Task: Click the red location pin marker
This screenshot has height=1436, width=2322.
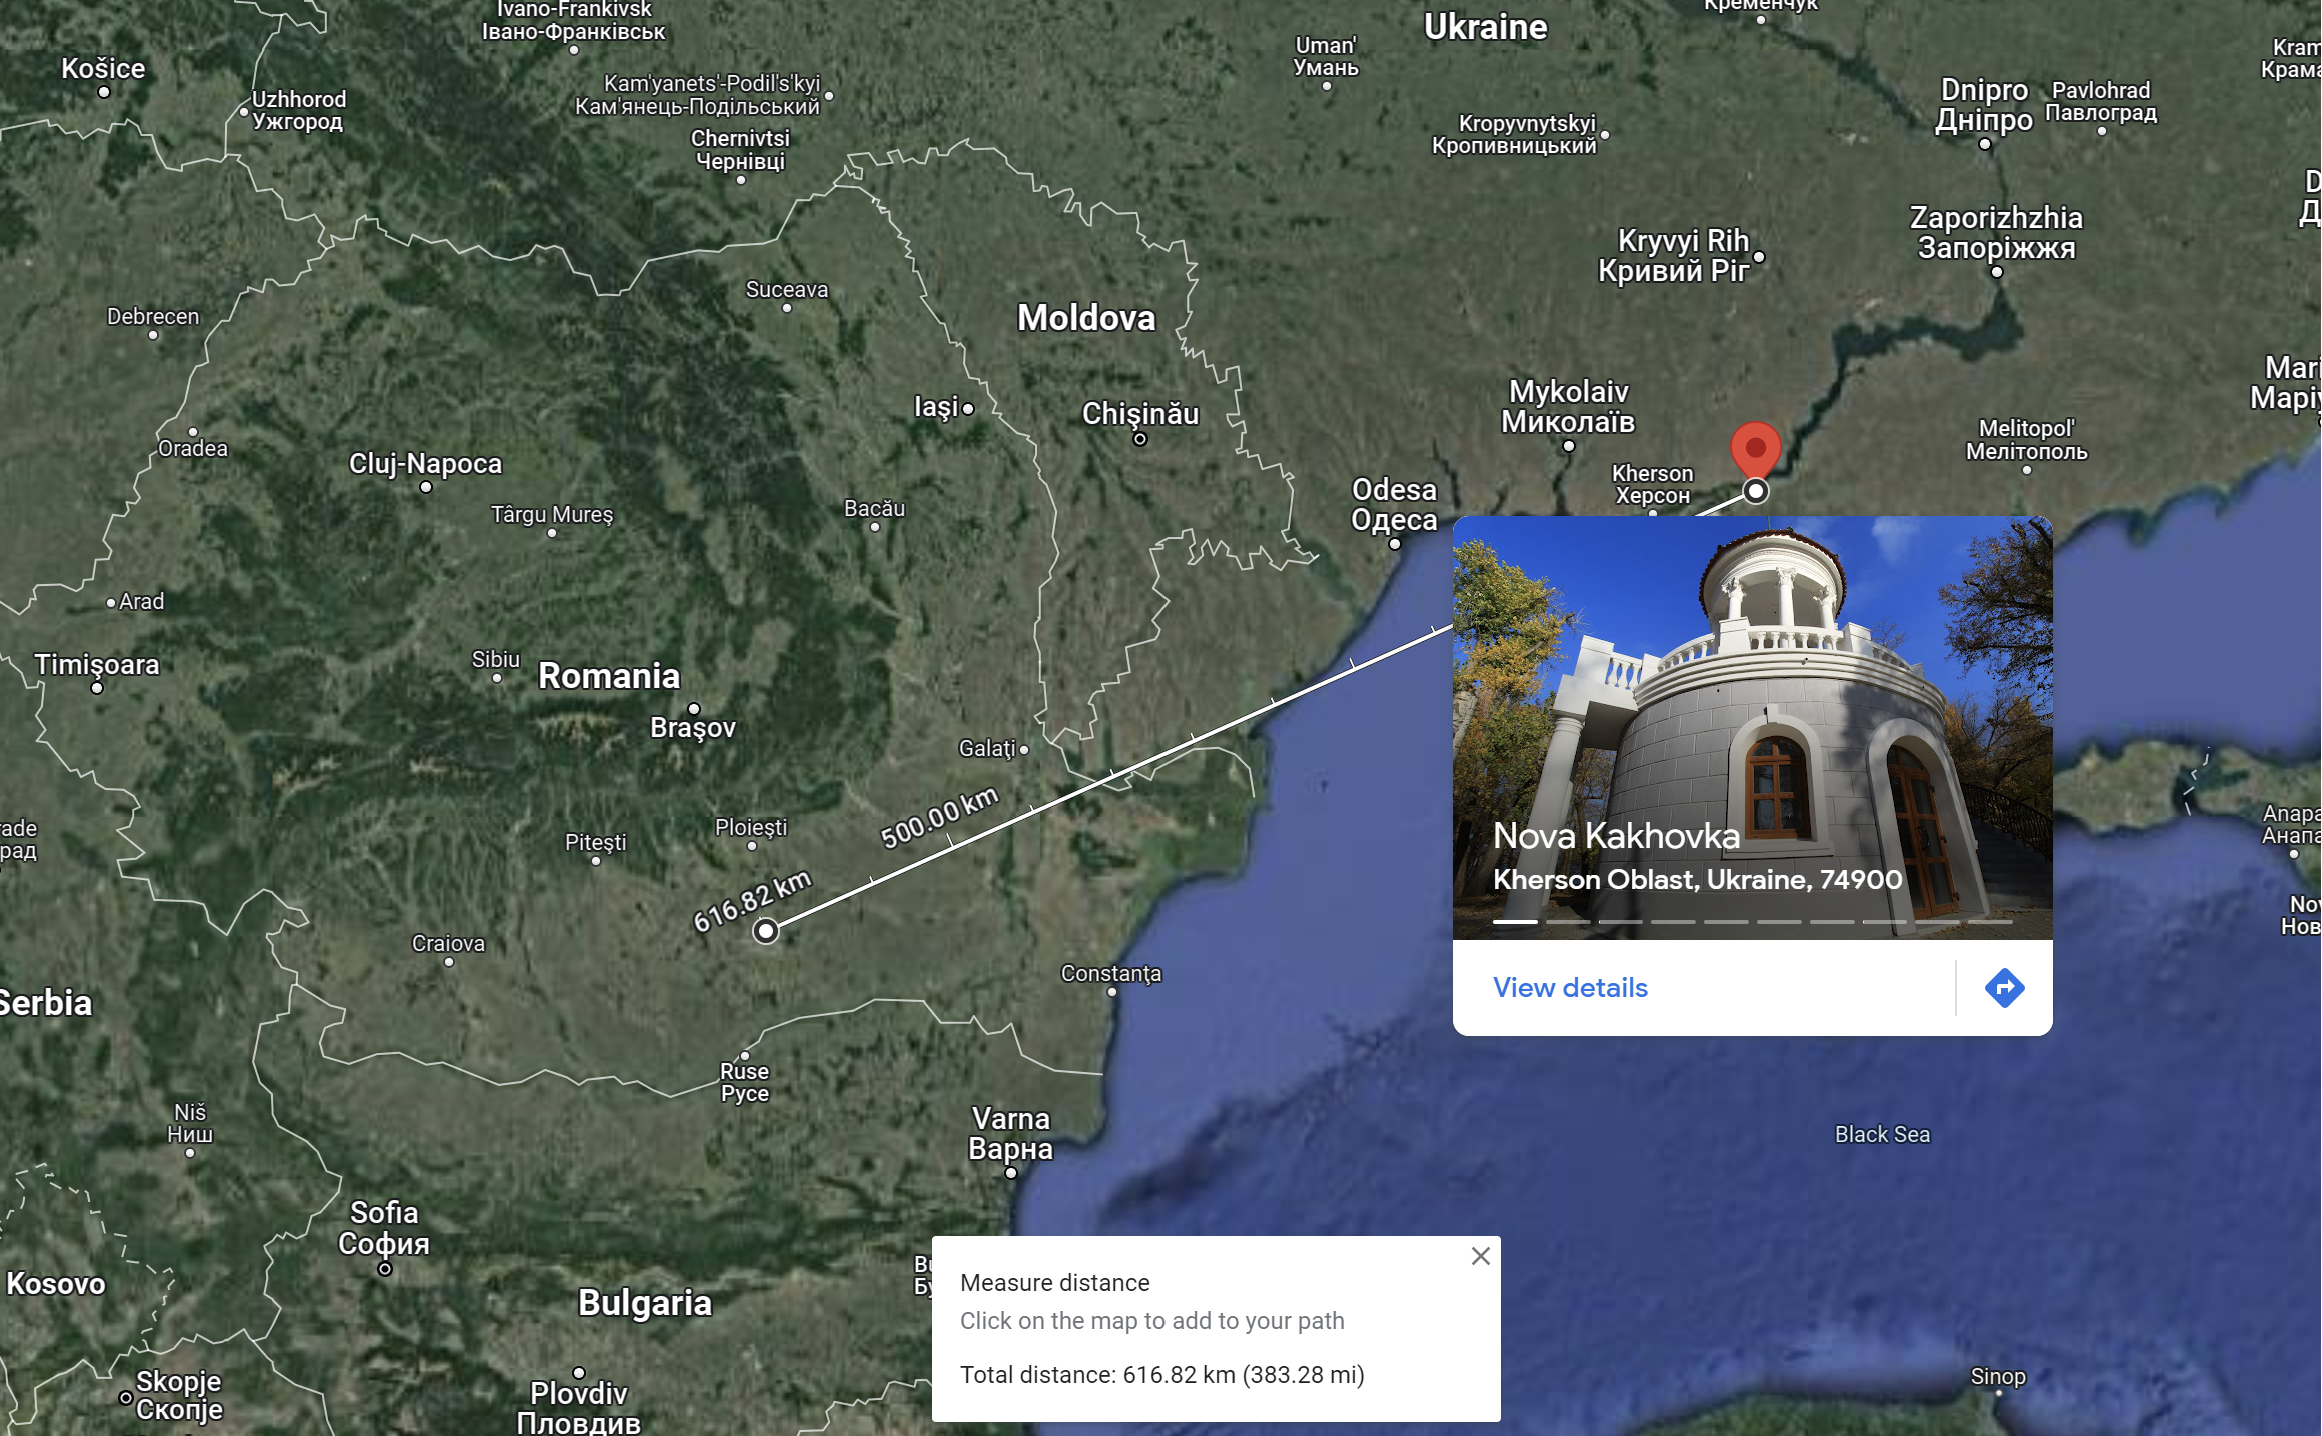Action: click(1755, 449)
